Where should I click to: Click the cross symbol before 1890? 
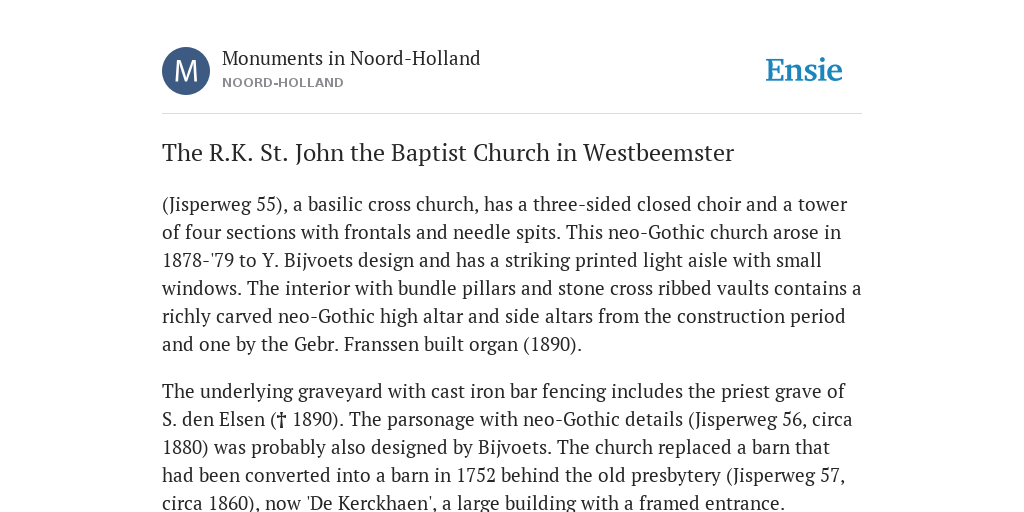point(282,420)
